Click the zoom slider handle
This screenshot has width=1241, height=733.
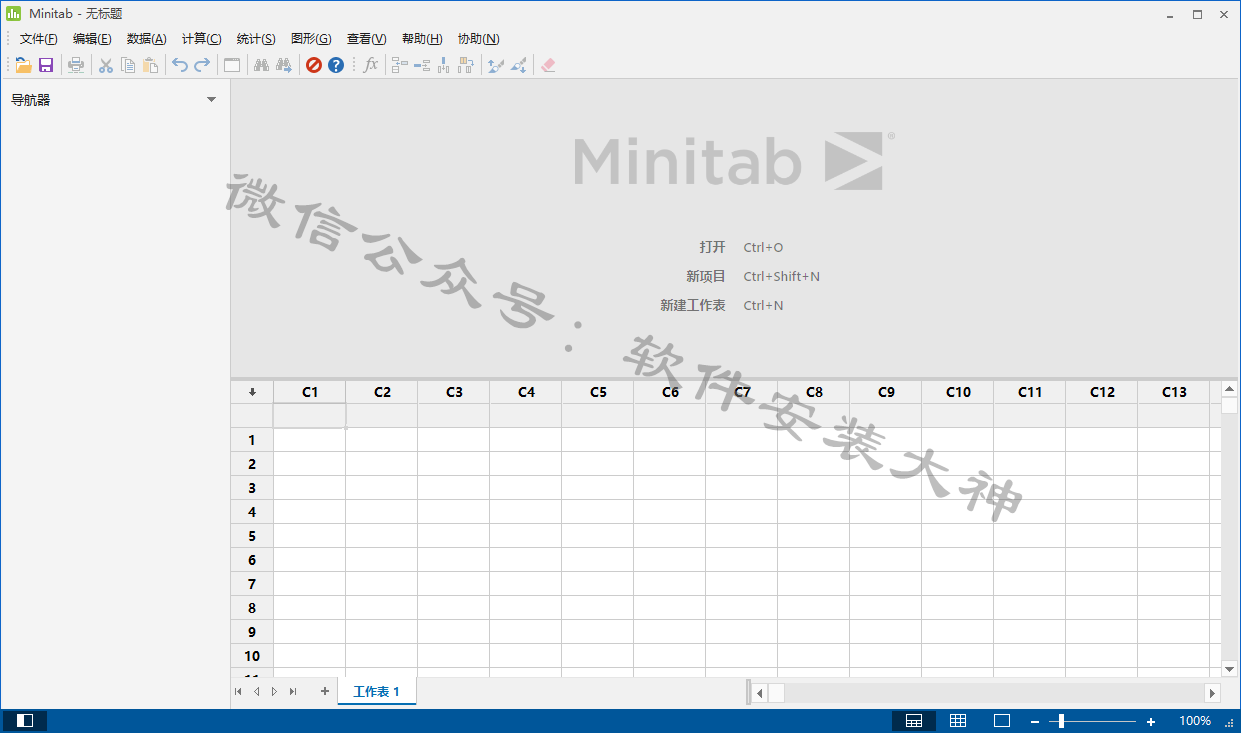(1061, 721)
